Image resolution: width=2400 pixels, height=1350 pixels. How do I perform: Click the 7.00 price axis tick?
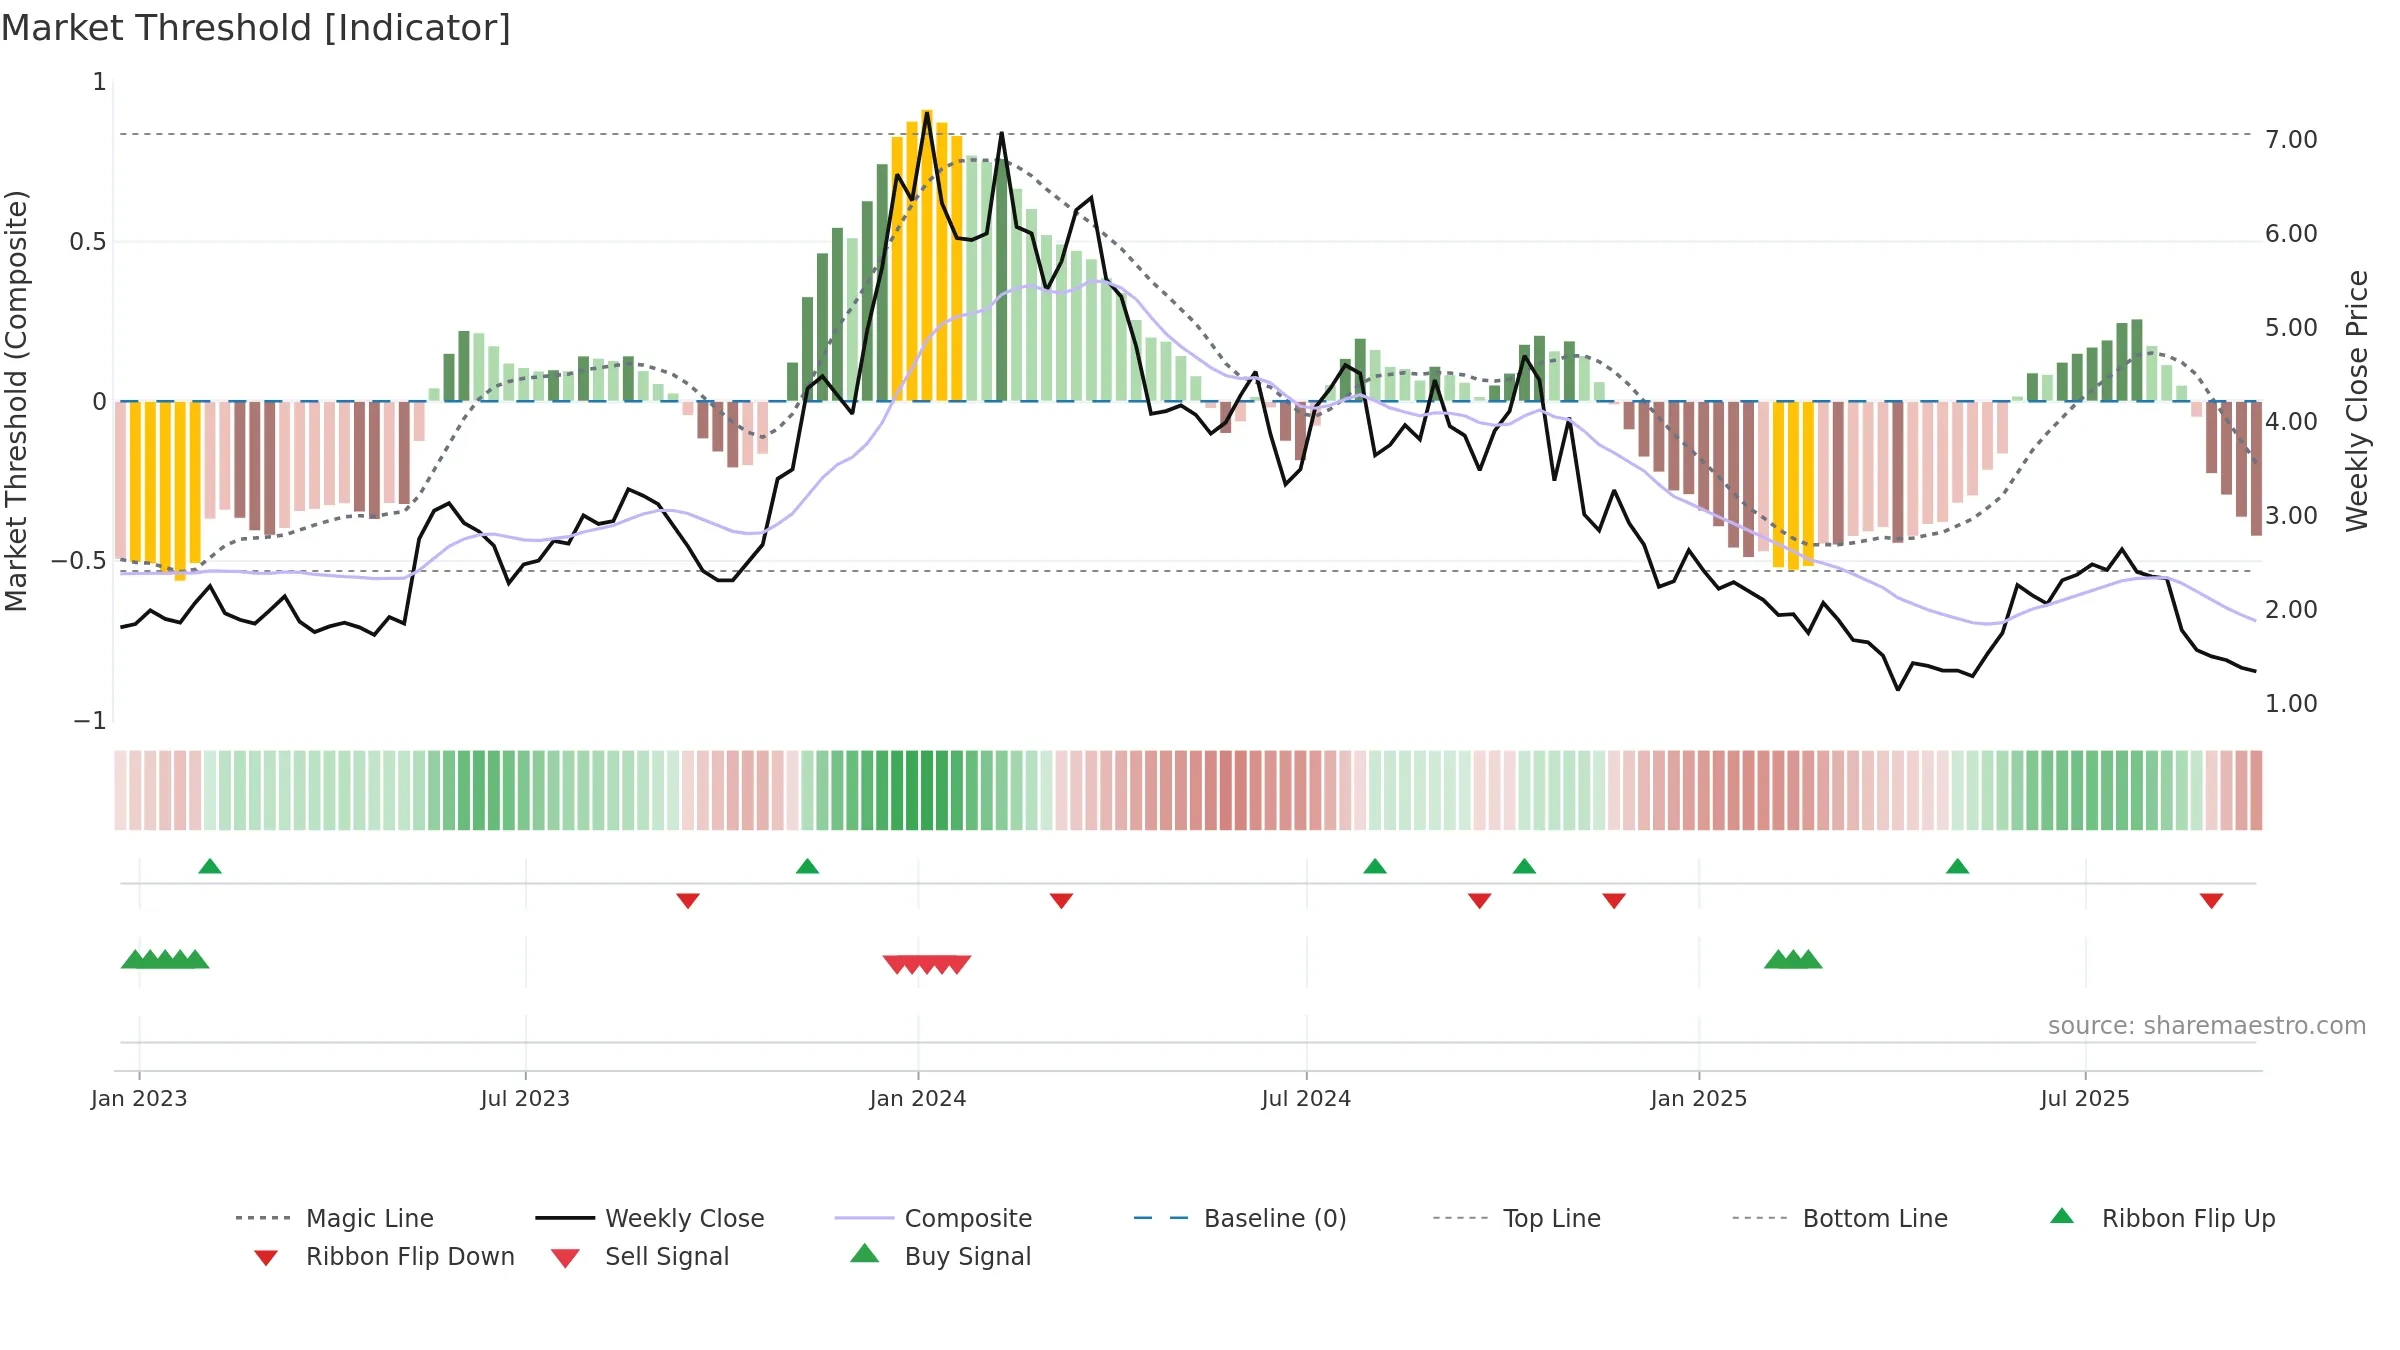(2291, 139)
